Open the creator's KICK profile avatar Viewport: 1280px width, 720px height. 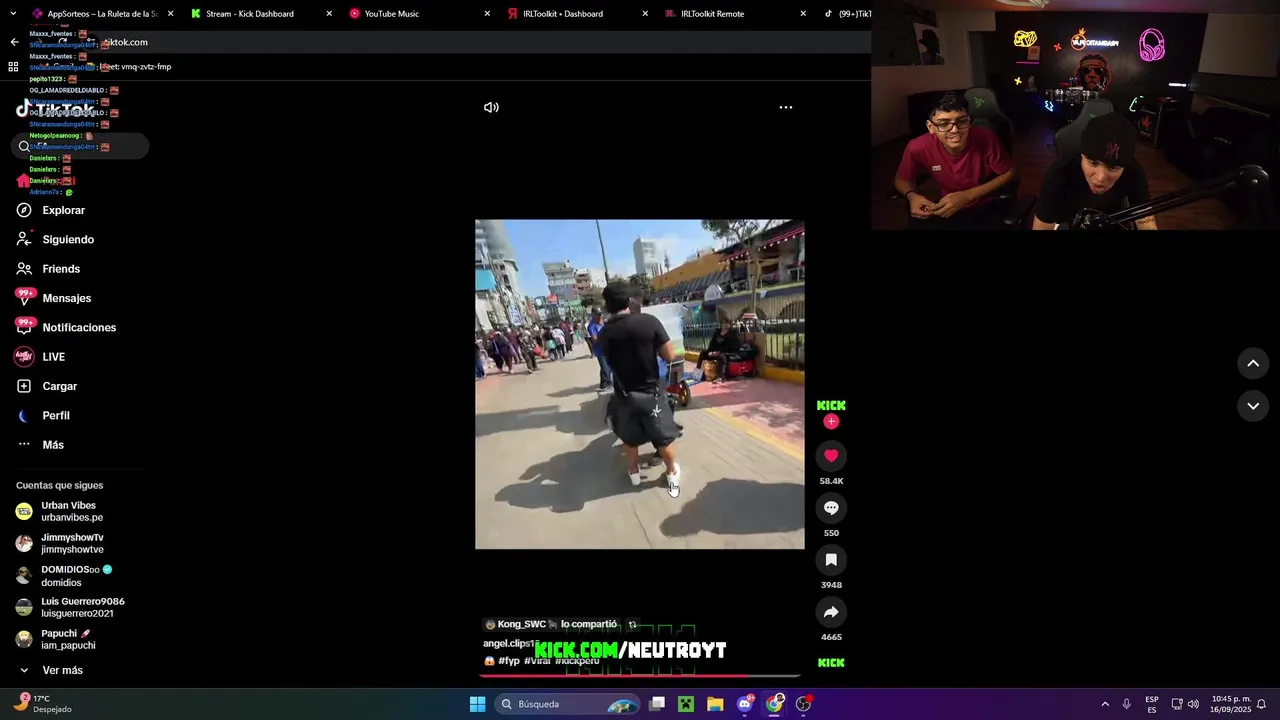coord(831,405)
